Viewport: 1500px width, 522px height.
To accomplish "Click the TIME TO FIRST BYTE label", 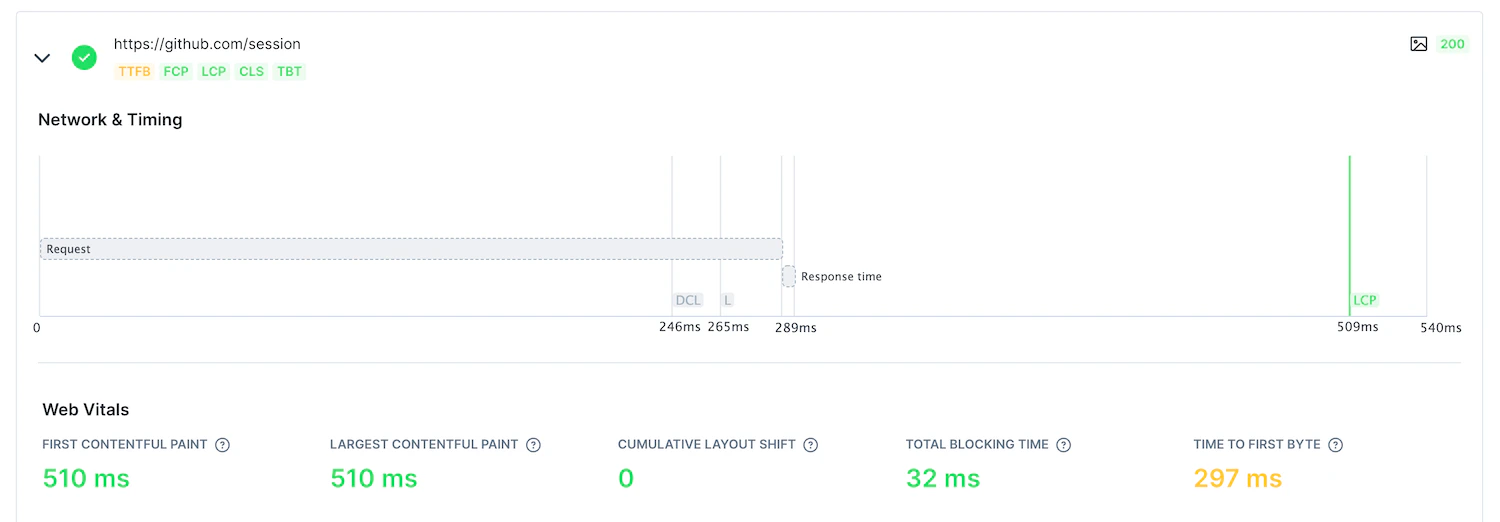I will [1257, 445].
